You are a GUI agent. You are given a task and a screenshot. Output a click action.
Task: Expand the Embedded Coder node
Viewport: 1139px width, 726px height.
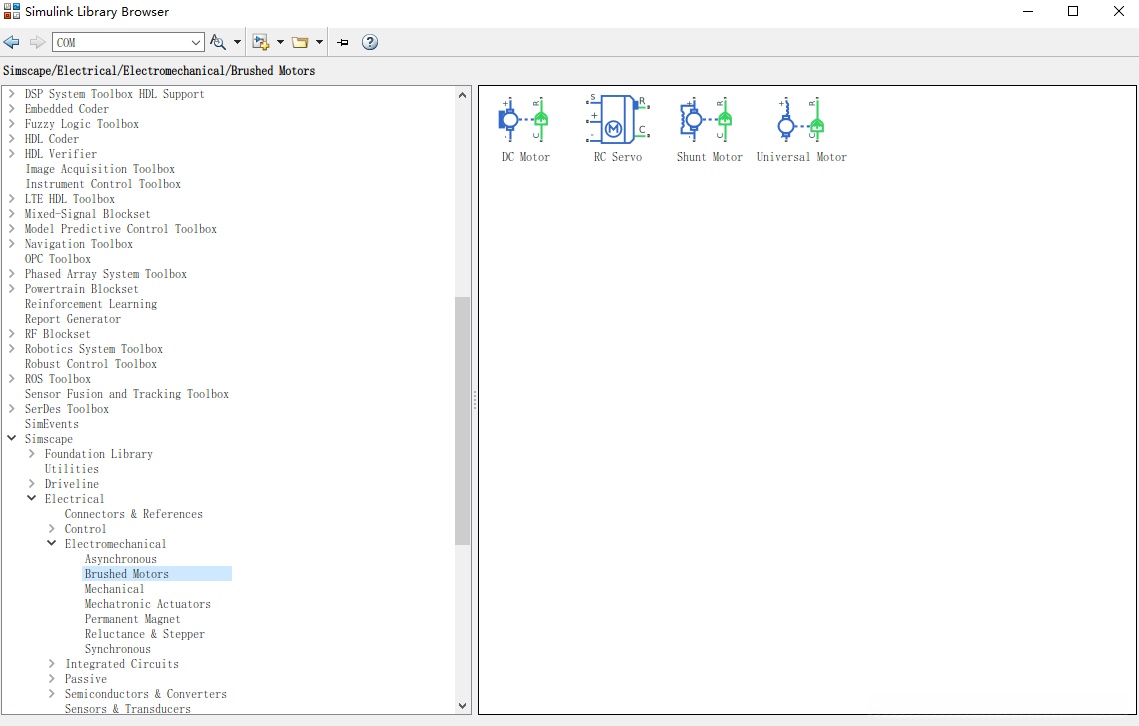click(12, 109)
